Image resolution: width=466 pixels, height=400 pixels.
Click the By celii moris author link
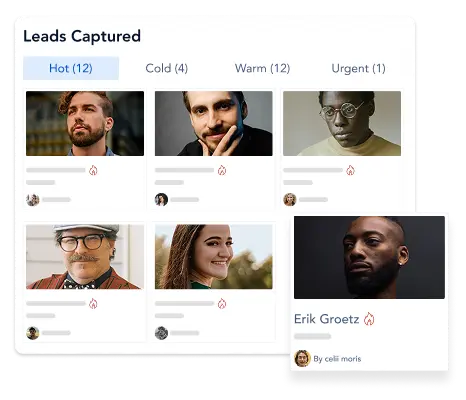click(337, 359)
